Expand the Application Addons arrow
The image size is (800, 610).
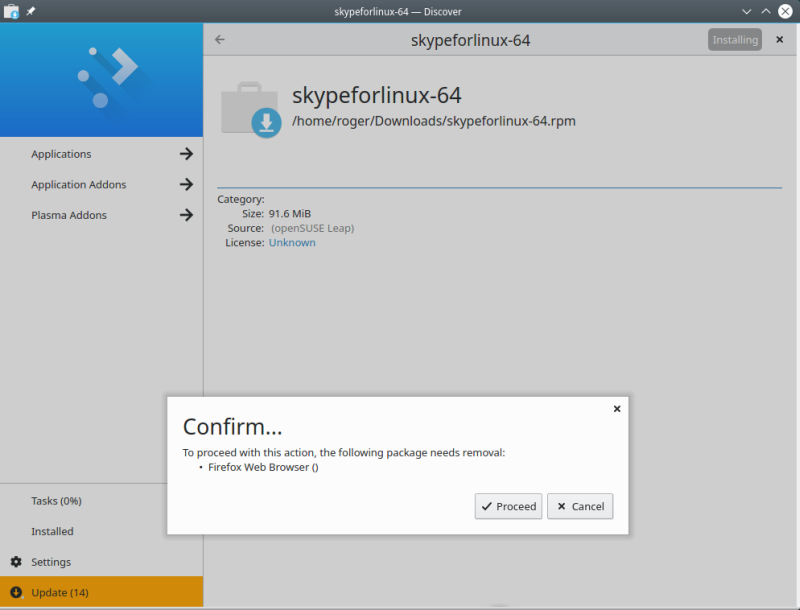[x=186, y=184]
